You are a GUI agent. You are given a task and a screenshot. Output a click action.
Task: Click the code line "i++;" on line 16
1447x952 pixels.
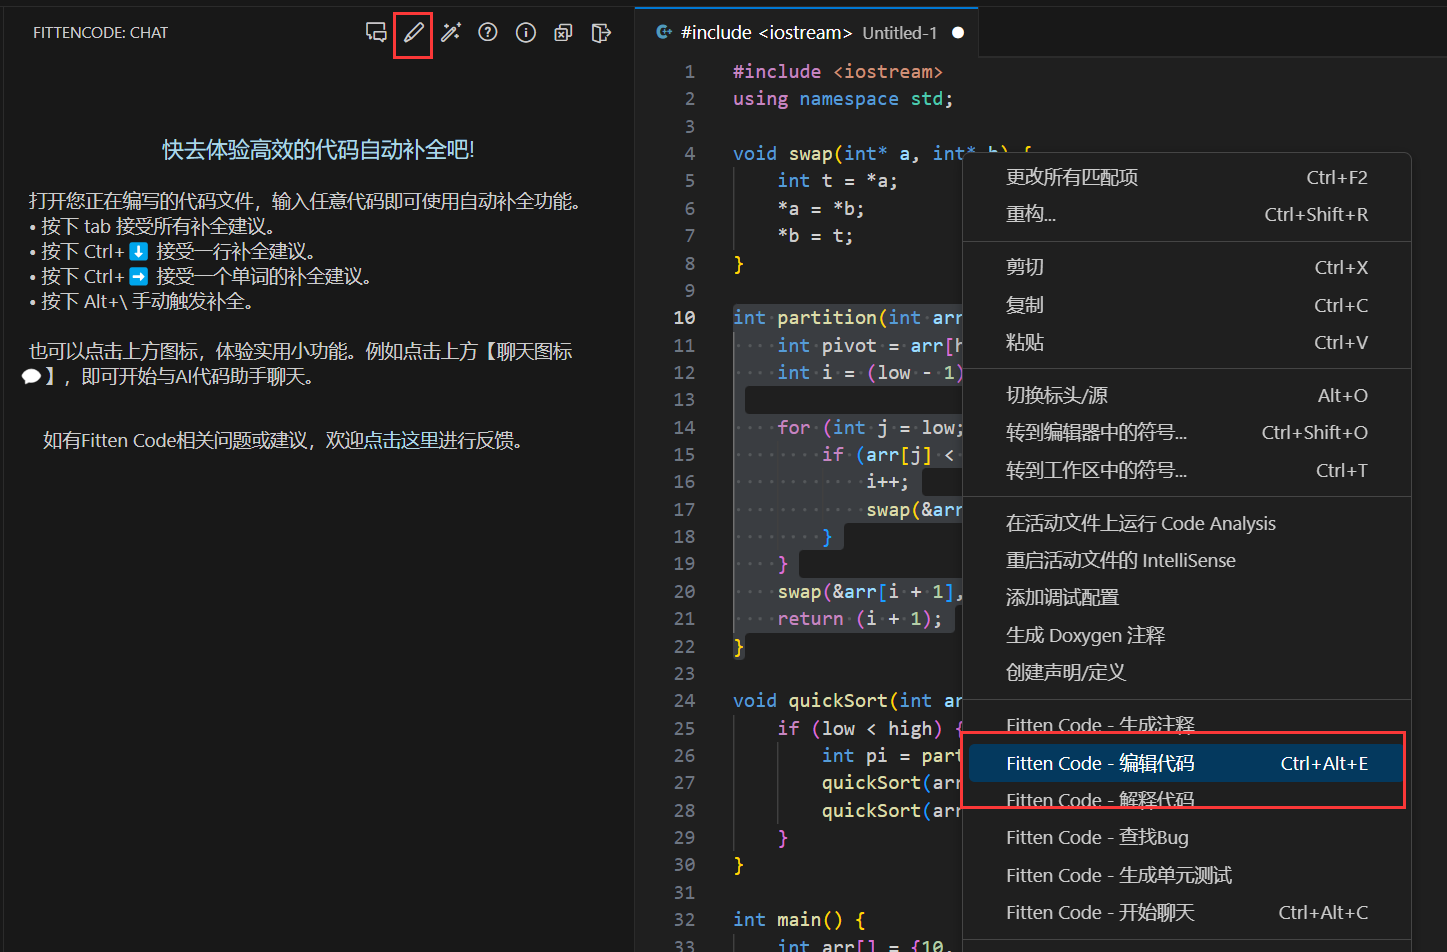click(x=888, y=482)
